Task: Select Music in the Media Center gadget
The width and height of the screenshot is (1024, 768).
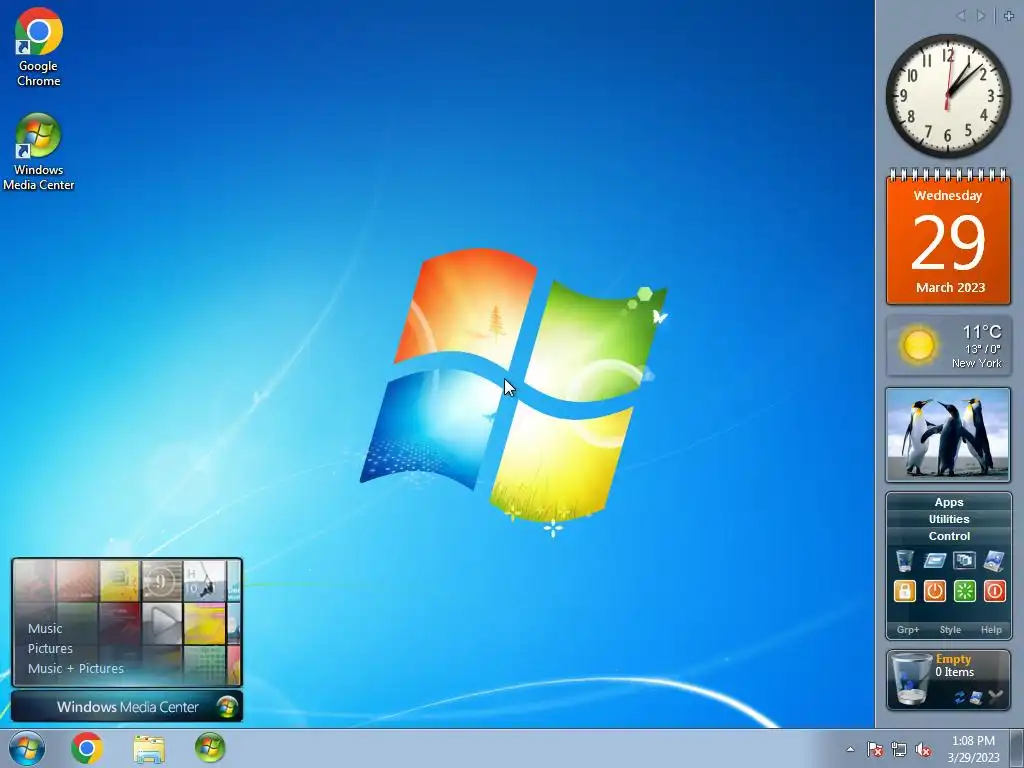Action: pyautogui.click(x=45, y=628)
